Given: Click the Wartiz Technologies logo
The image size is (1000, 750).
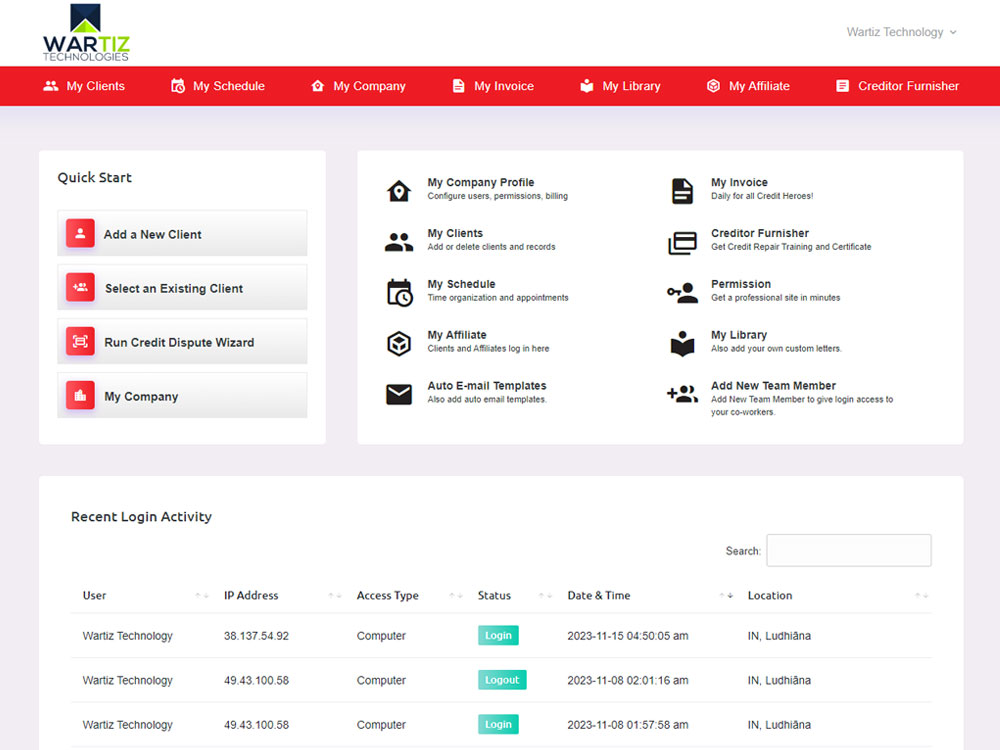Looking at the screenshot, I should coord(86,33).
